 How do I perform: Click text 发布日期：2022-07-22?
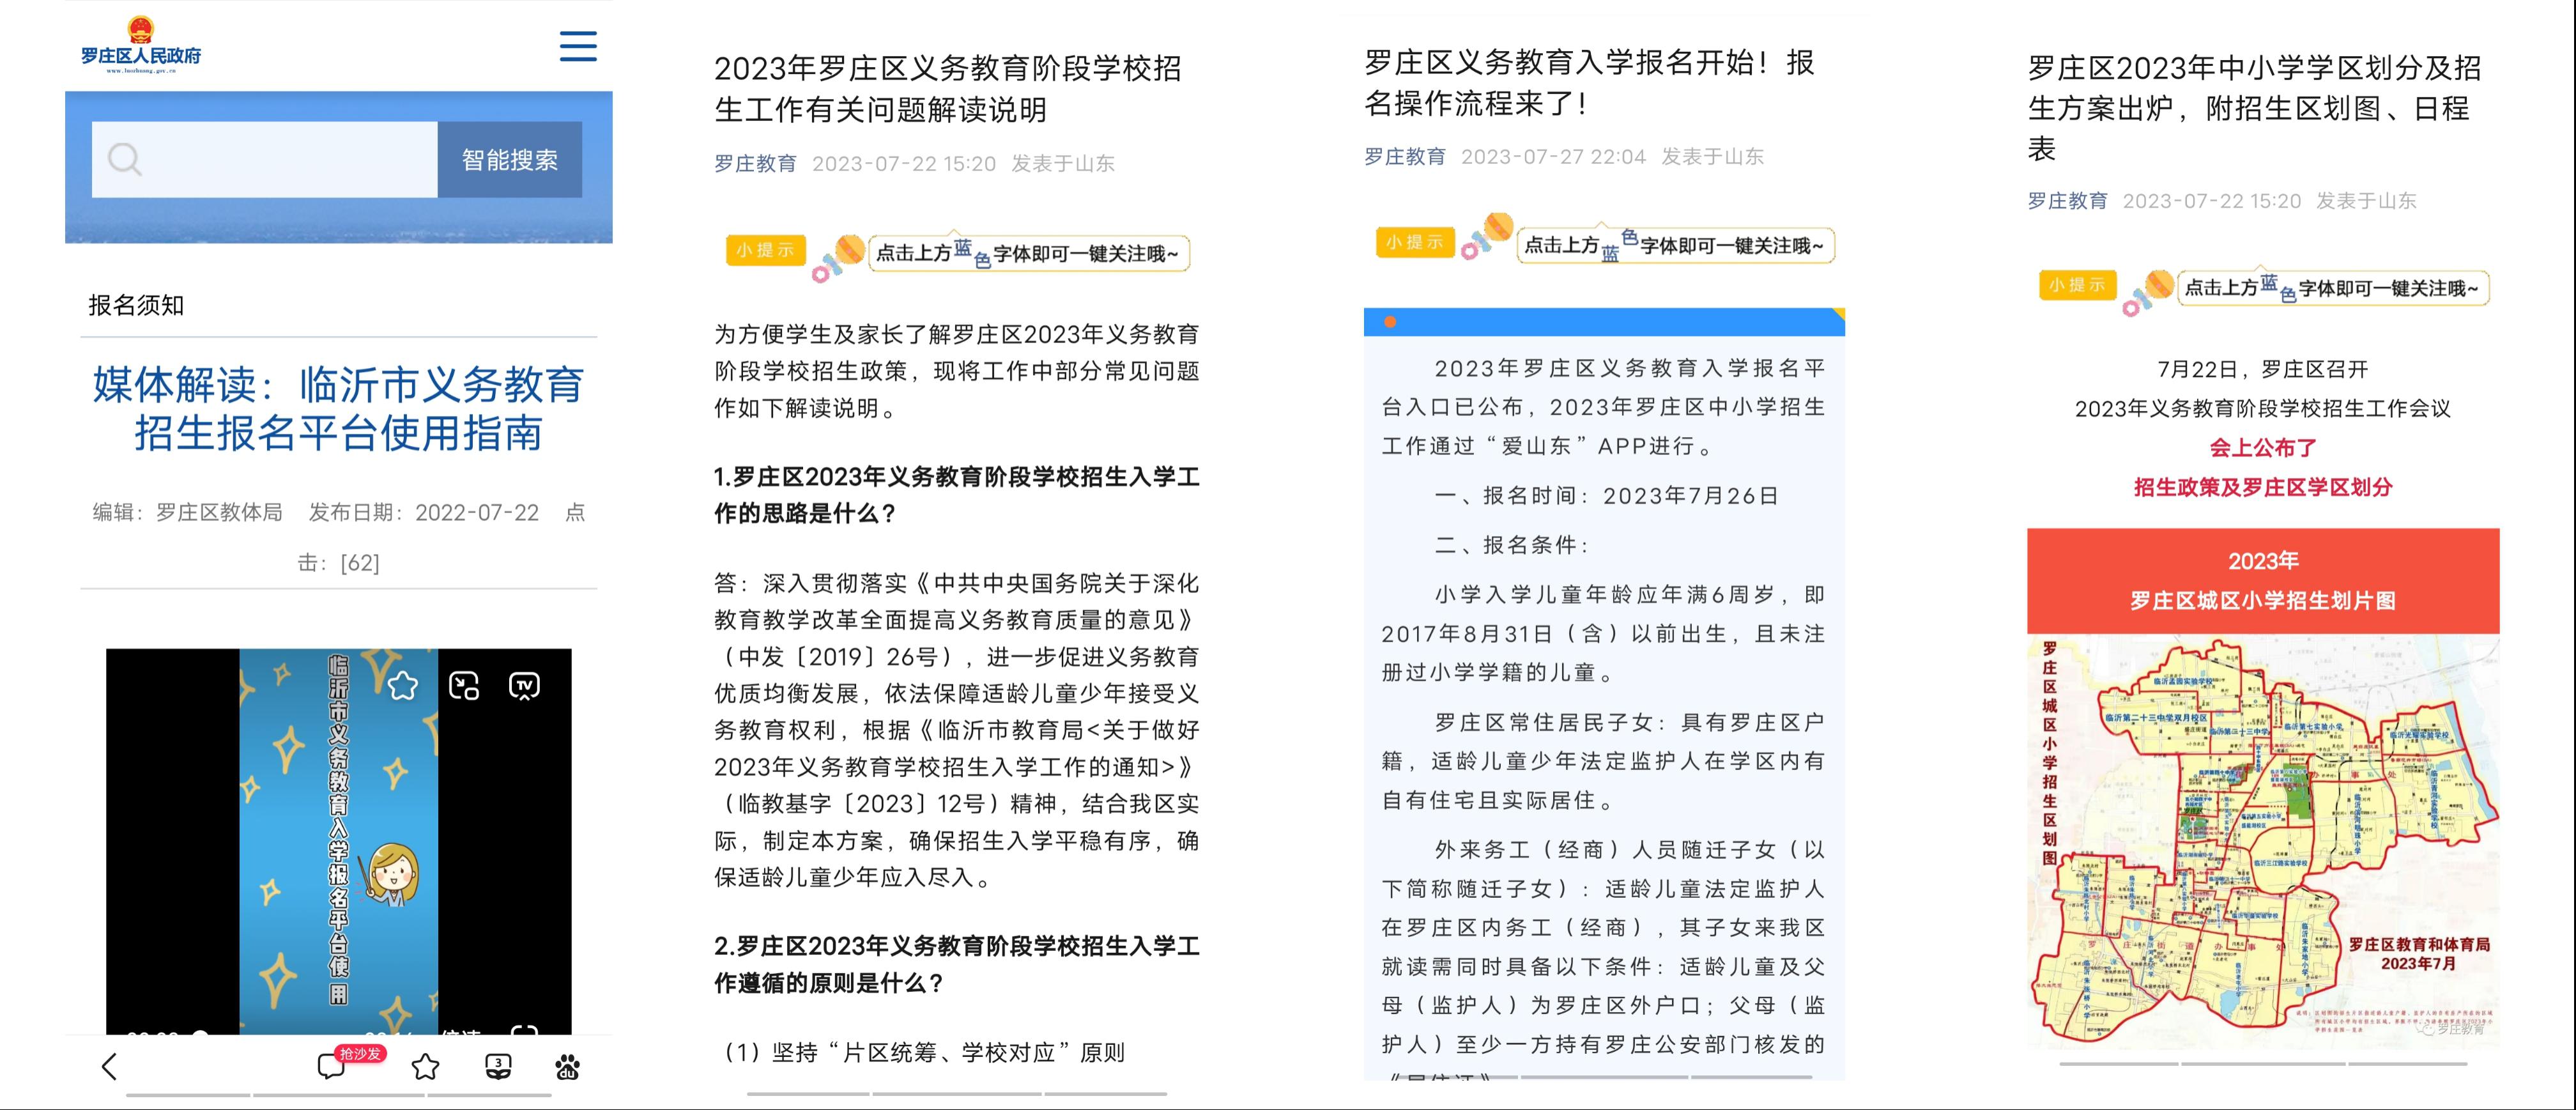click(x=424, y=513)
